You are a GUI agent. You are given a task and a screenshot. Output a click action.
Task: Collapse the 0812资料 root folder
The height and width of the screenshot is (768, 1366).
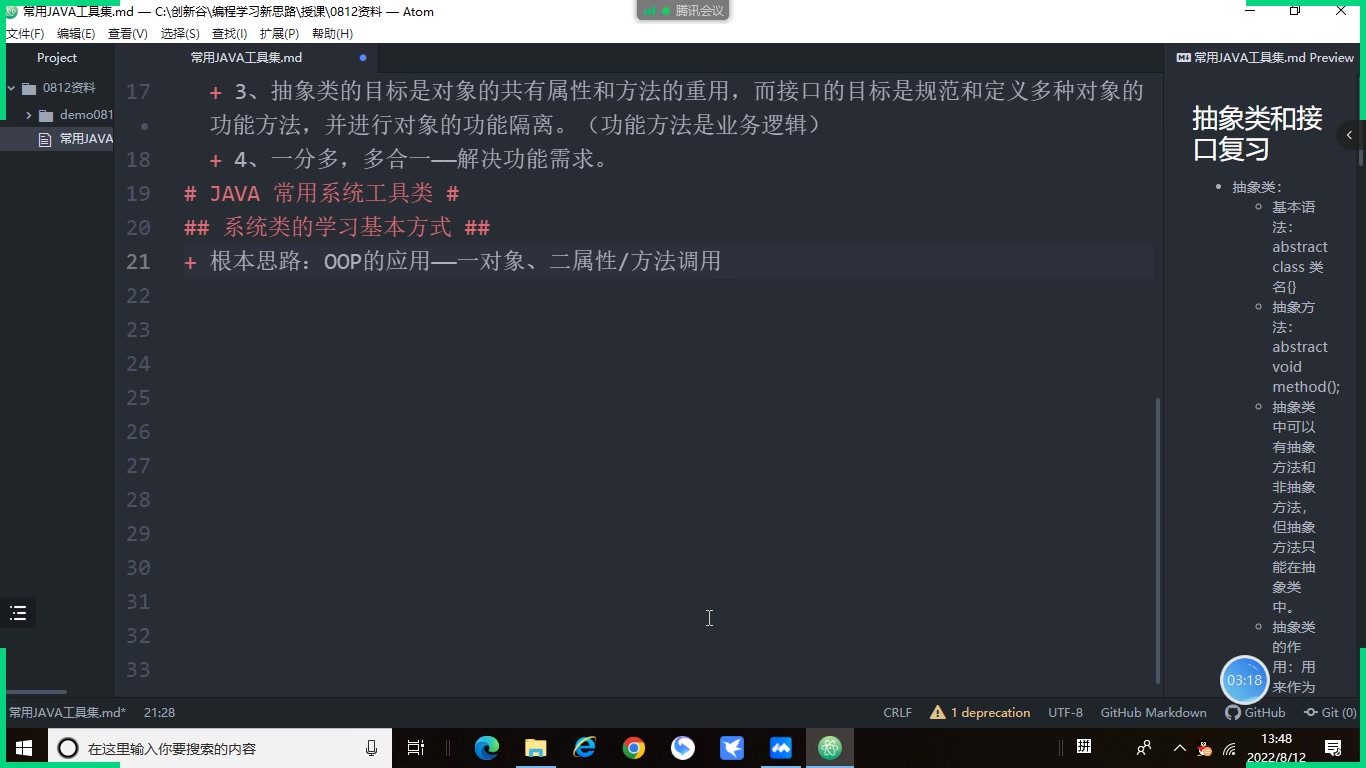coord(12,88)
